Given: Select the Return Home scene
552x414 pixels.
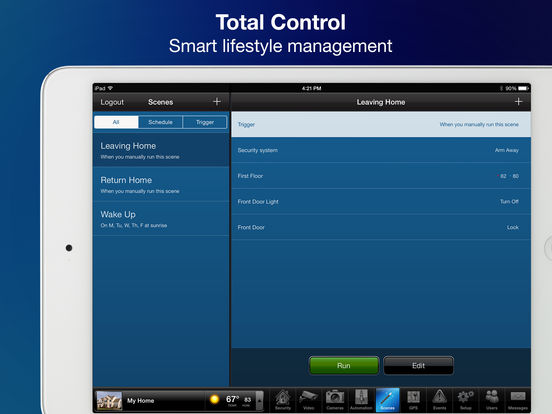Looking at the screenshot, I should click(161, 184).
